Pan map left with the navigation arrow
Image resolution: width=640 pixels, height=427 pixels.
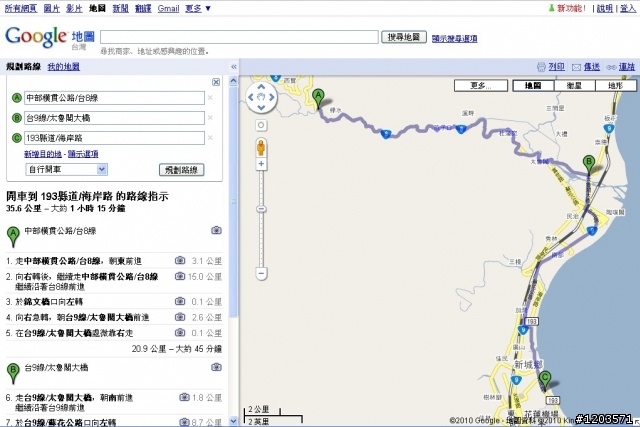251,97
